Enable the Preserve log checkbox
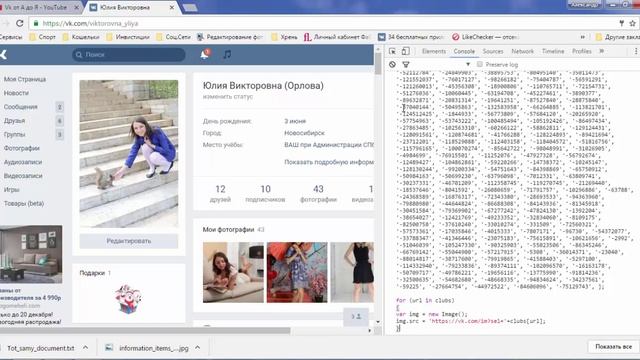Screen dimensions: 640x360 click(480, 64)
